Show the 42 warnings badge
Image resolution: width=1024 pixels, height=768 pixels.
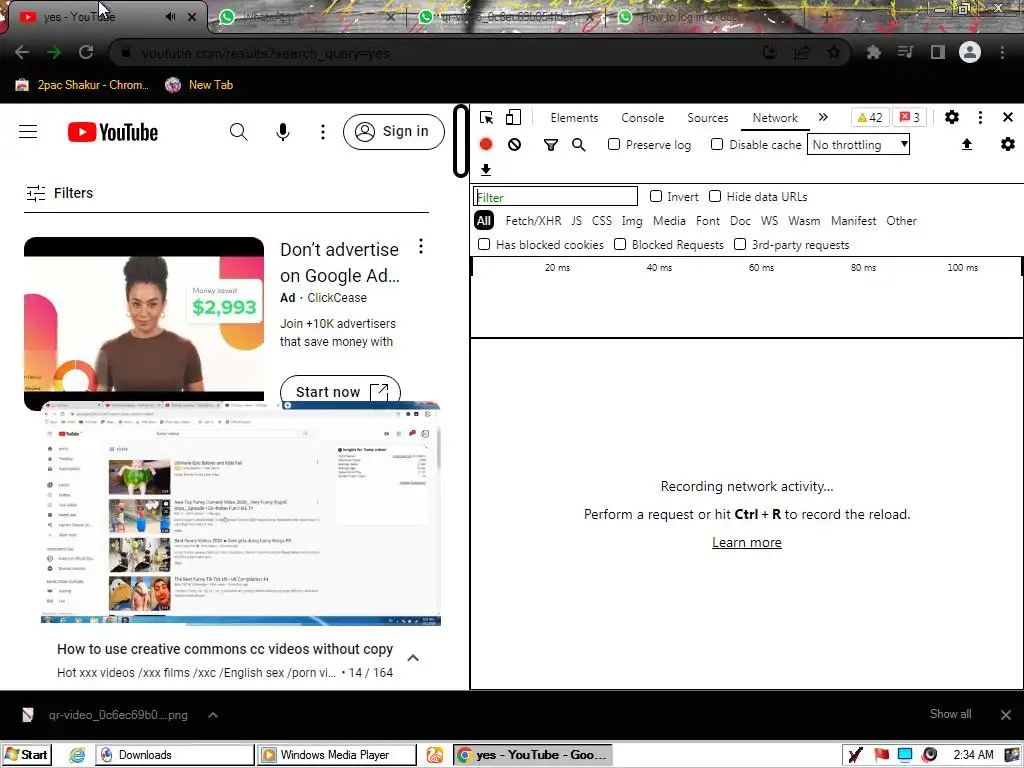pyautogui.click(x=870, y=118)
